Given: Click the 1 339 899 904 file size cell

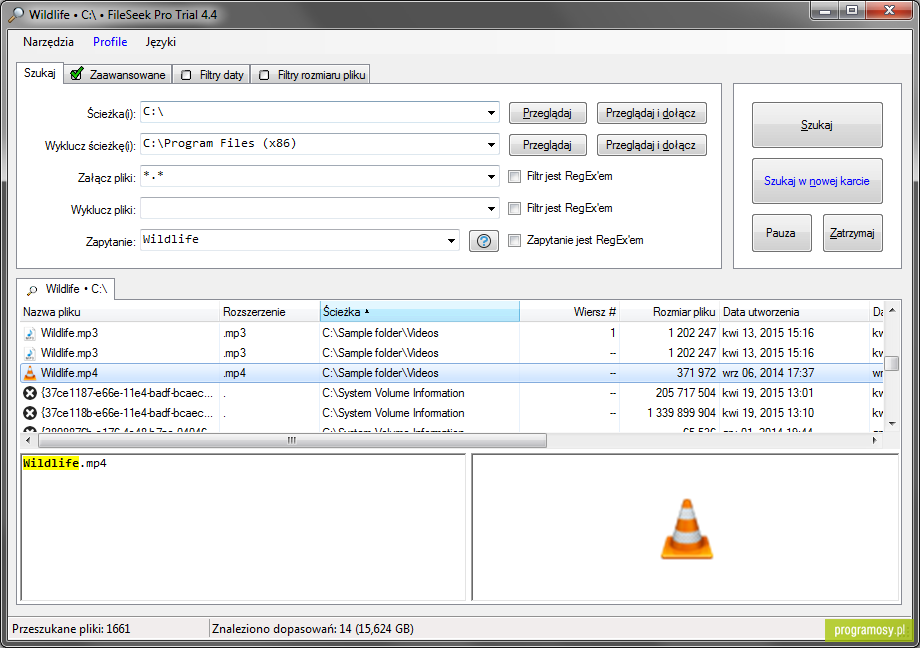Looking at the screenshot, I should [681, 413].
